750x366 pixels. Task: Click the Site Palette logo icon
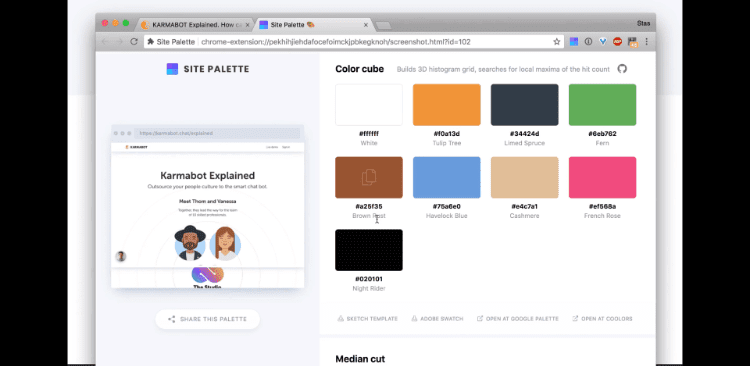tap(172, 69)
